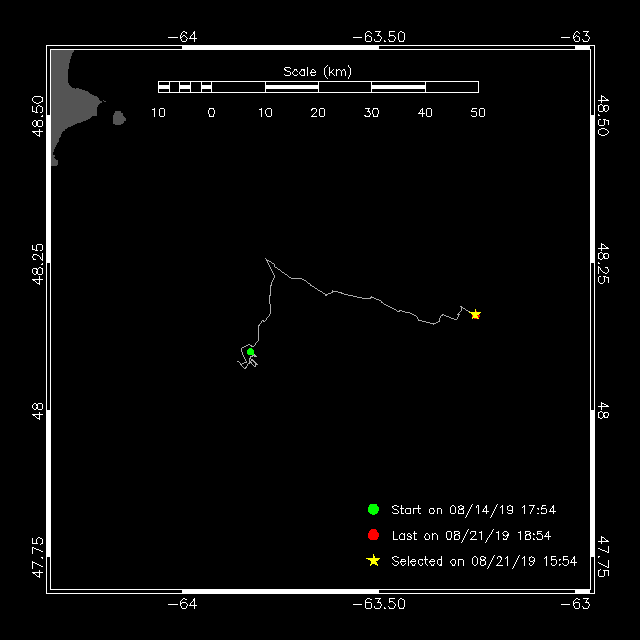Click the '50' label under the scale bar
The height and width of the screenshot is (640, 640).
[478, 112]
